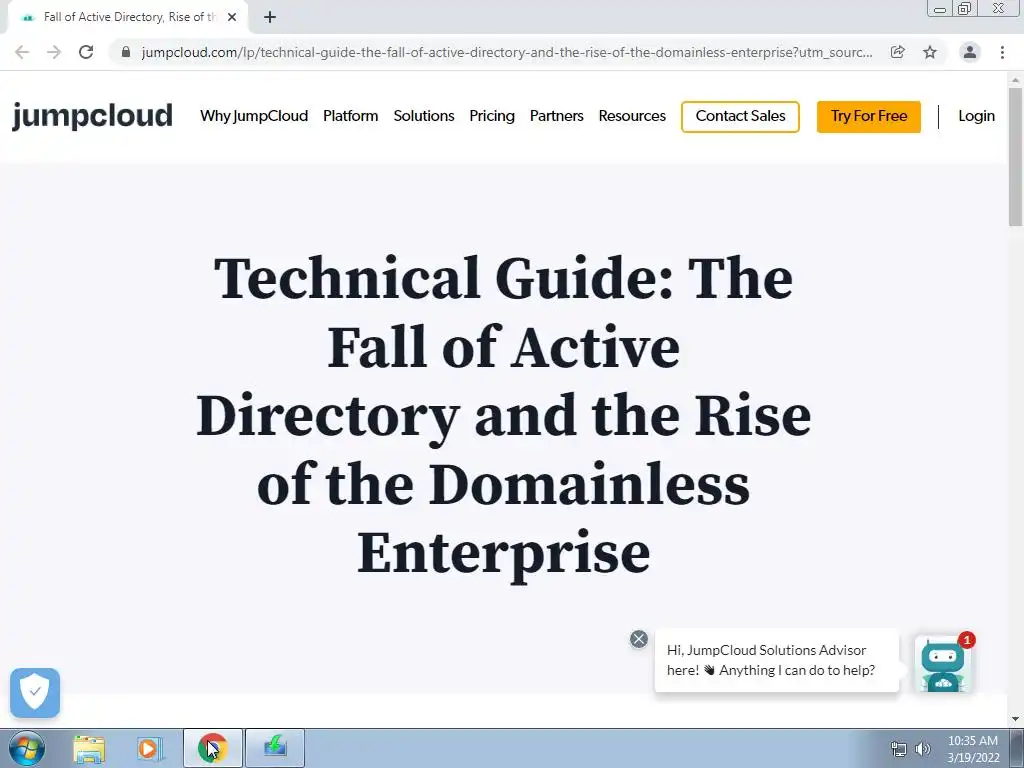Click the scrollbar up arrow

tap(1015, 80)
